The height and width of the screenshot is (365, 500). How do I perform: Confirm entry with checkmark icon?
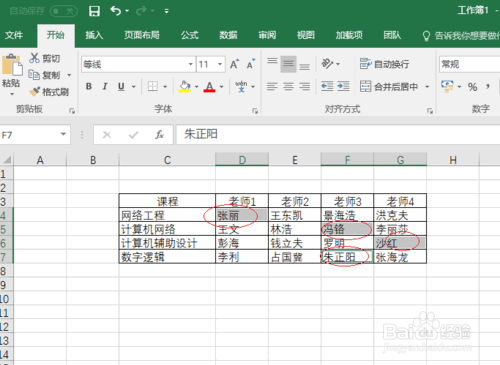click(133, 135)
